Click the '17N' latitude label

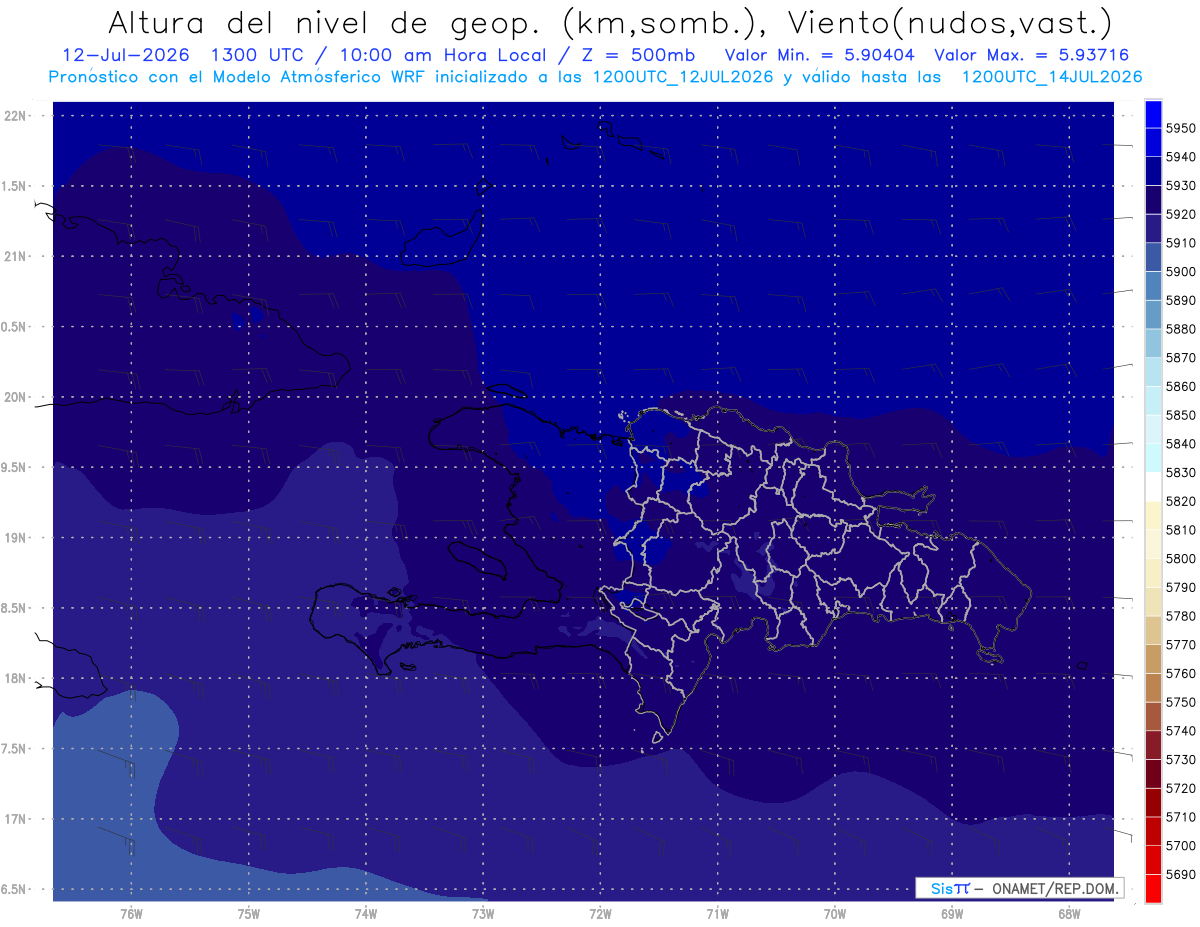click(x=16, y=819)
